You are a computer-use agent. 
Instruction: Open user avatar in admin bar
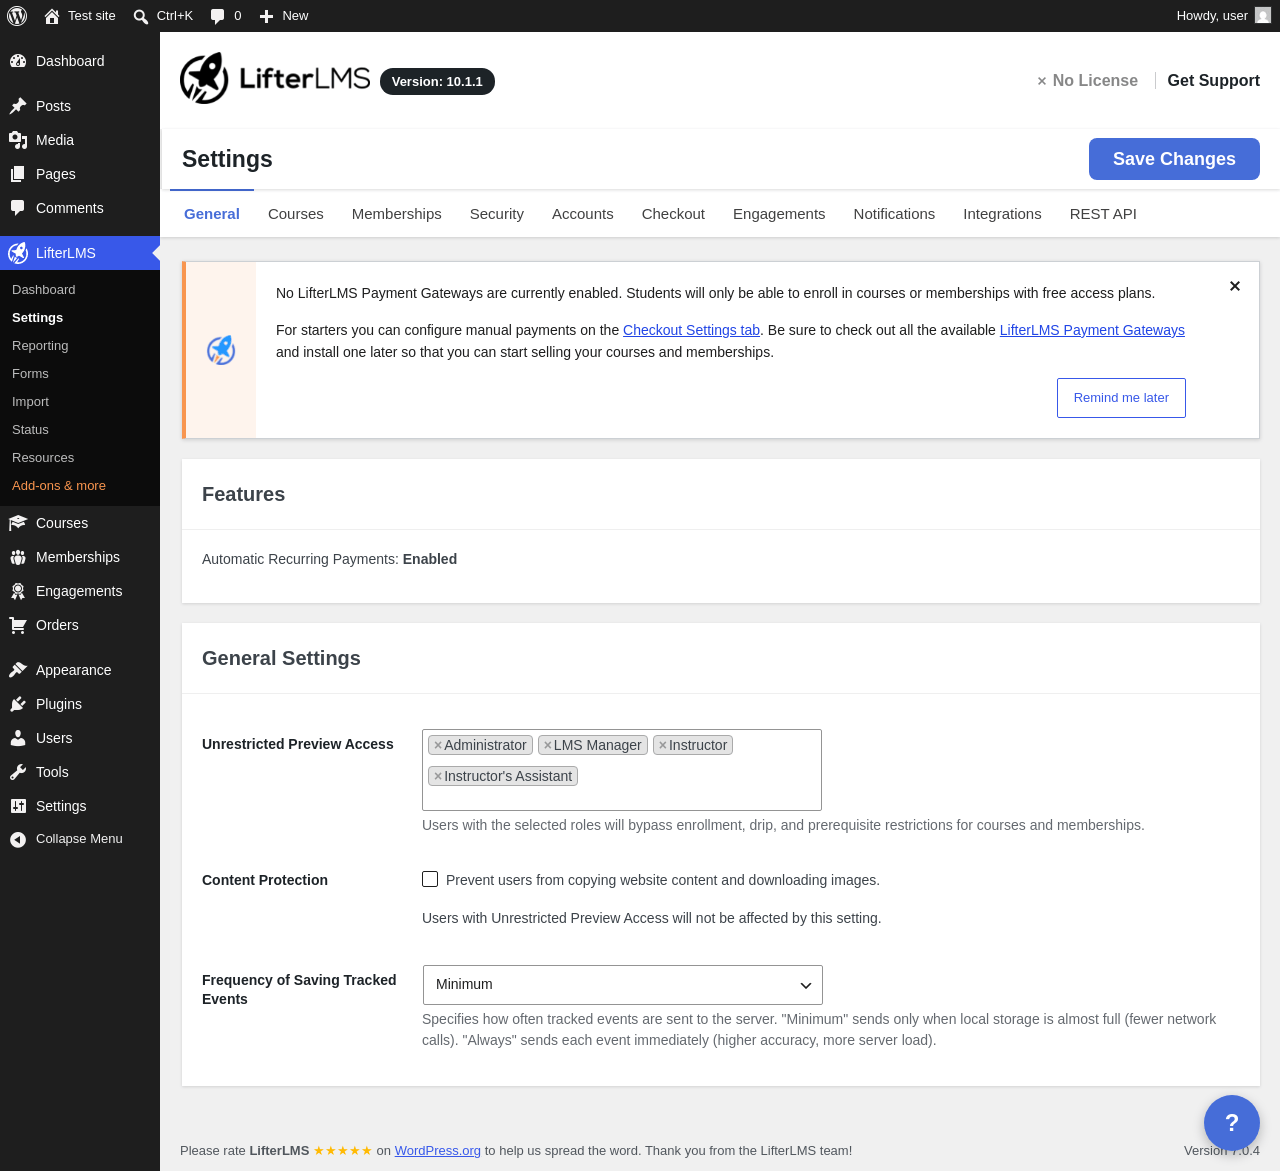click(x=1263, y=16)
